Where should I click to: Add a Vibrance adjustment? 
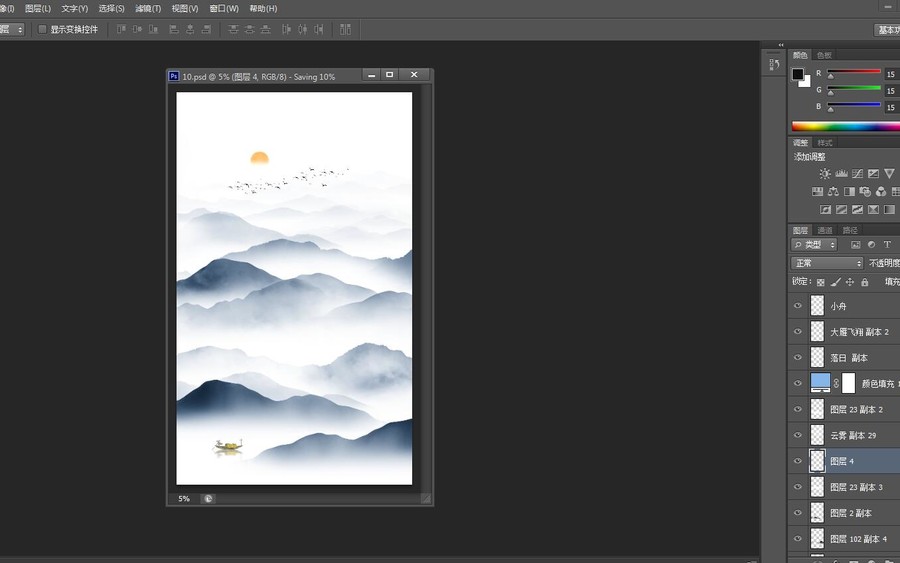[889, 173]
